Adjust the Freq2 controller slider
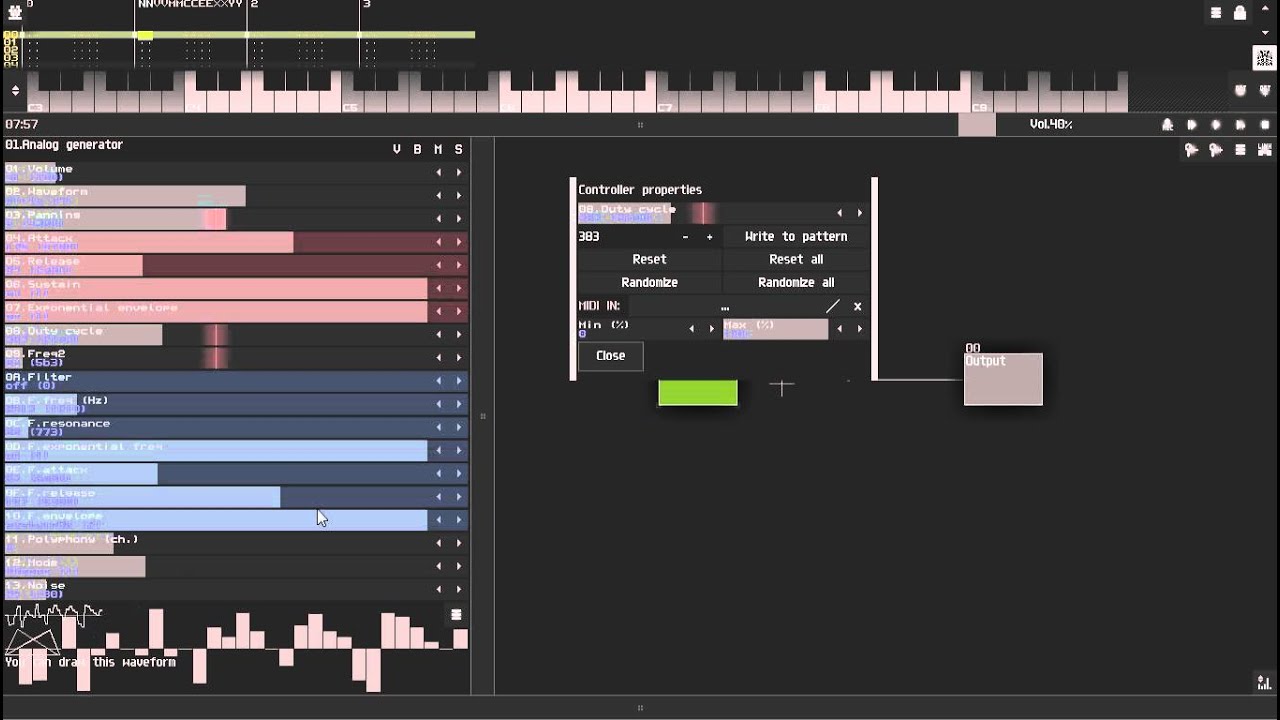 point(216,358)
